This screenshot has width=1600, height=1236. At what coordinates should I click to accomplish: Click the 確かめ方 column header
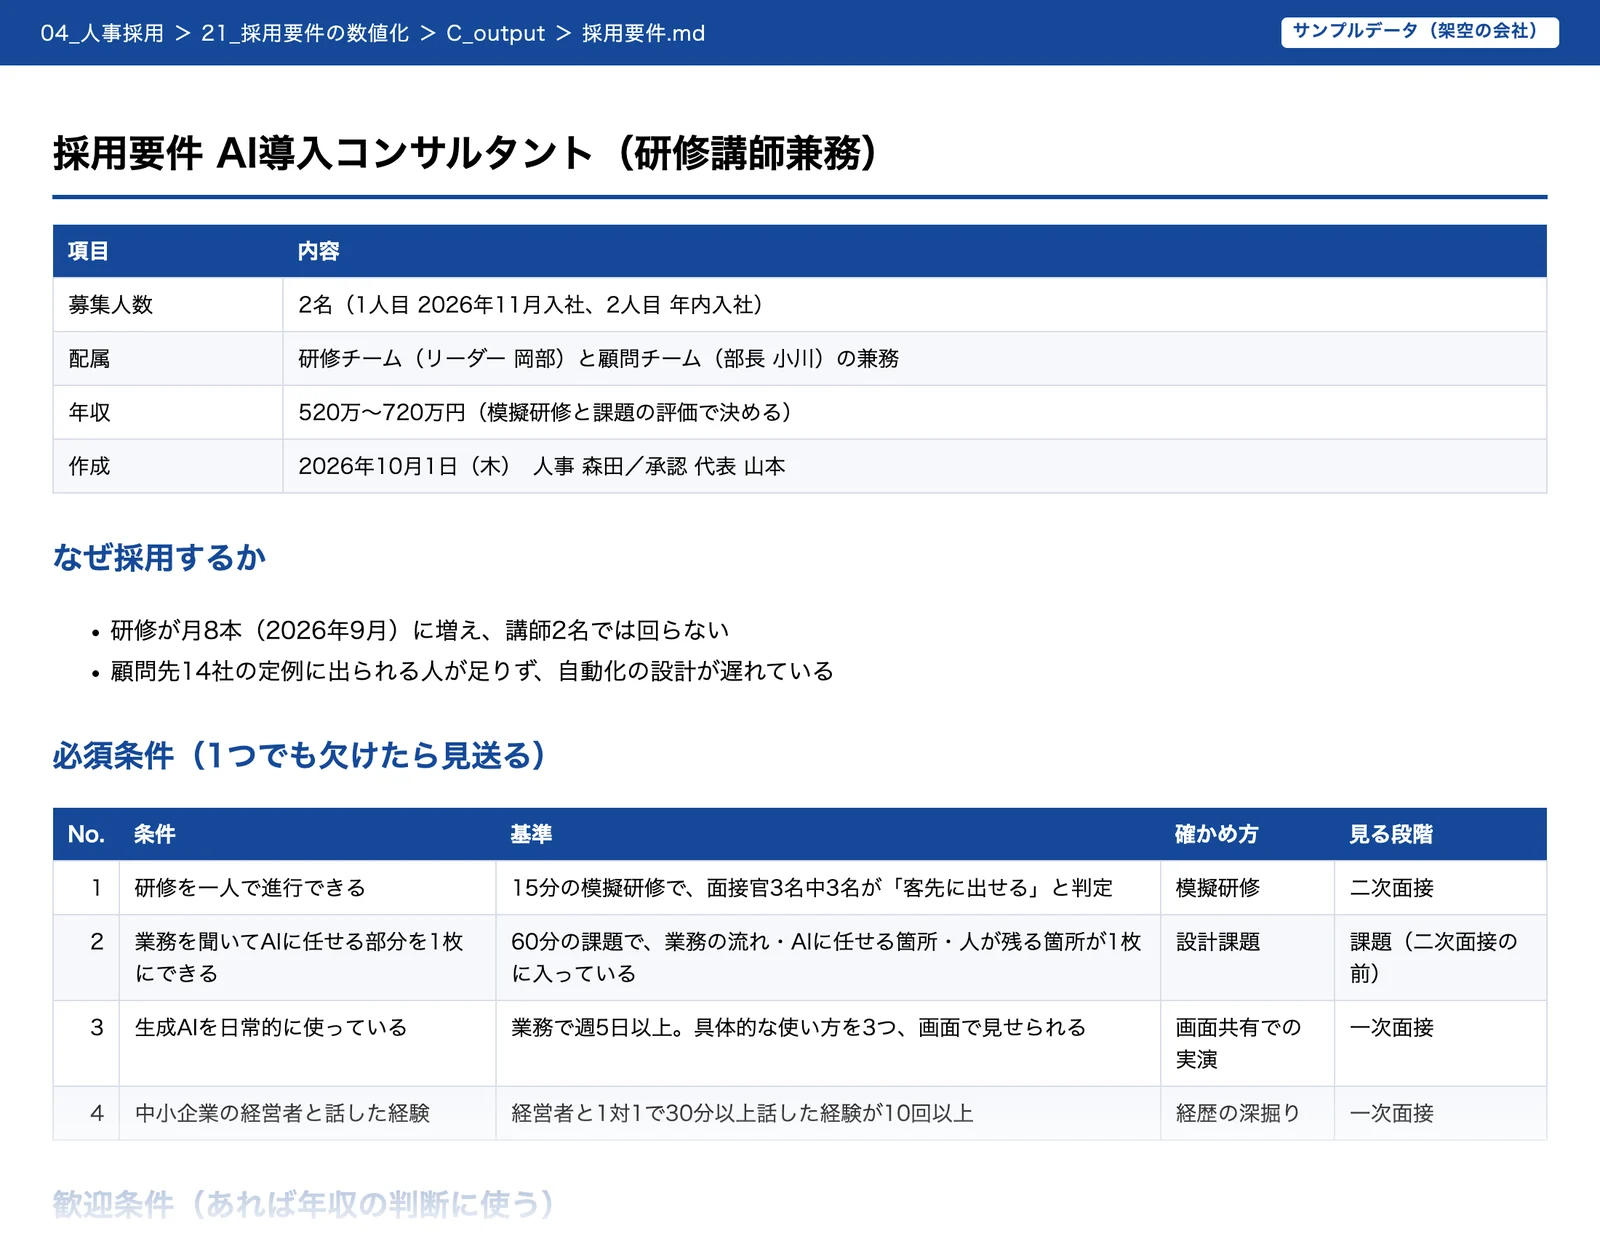pyautogui.click(x=1216, y=834)
